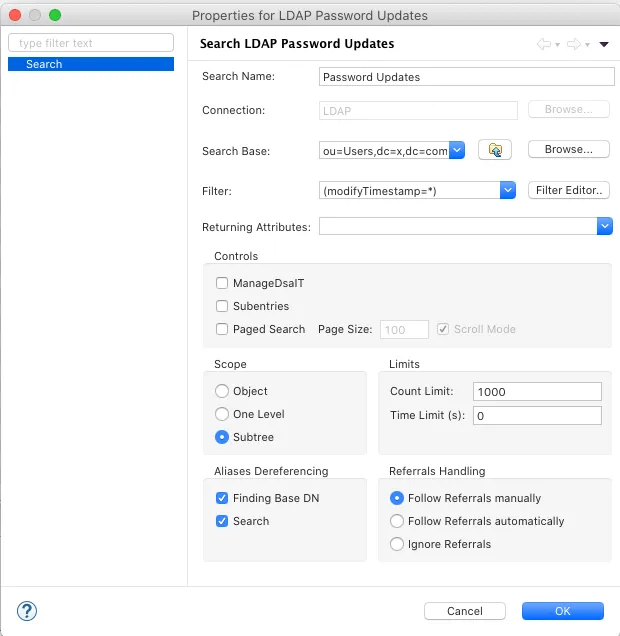Select the Object scope radio button
The width and height of the screenshot is (620, 636).
[222, 391]
